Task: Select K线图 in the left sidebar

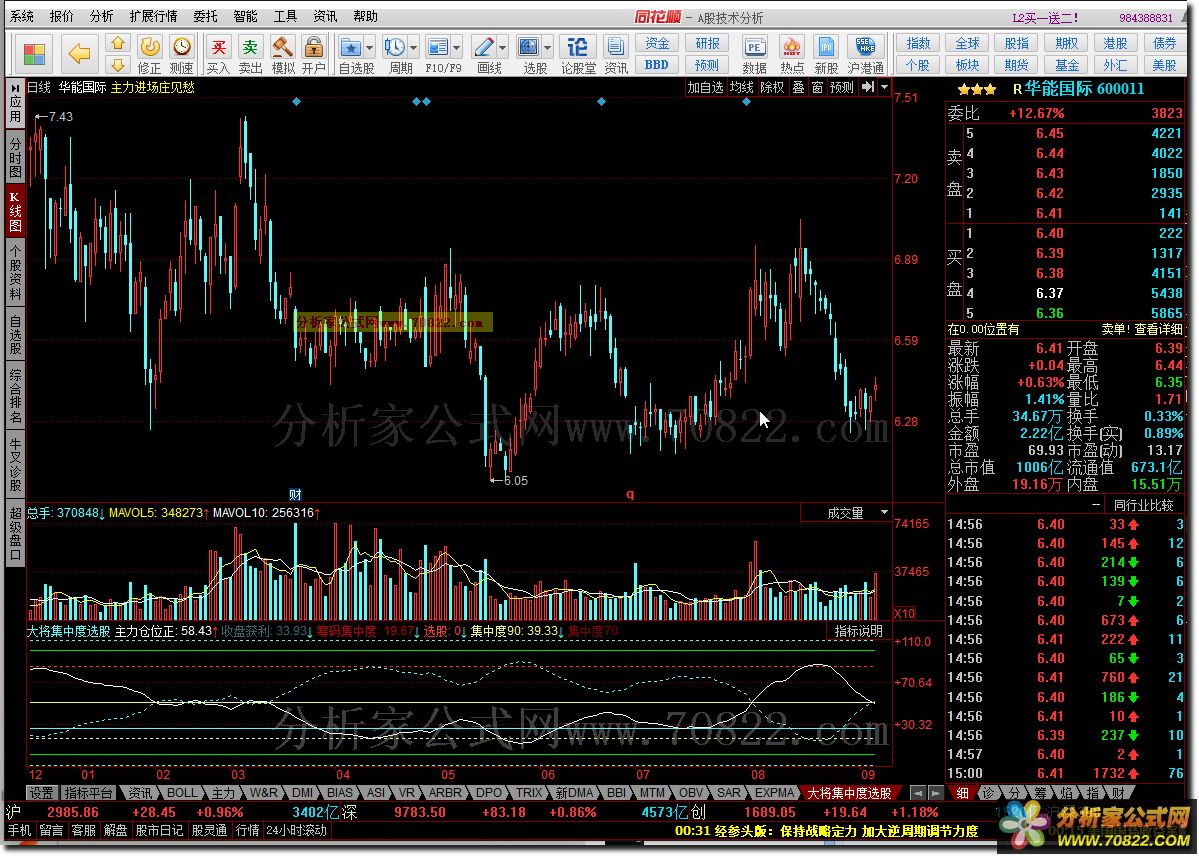Action: pyautogui.click(x=15, y=212)
